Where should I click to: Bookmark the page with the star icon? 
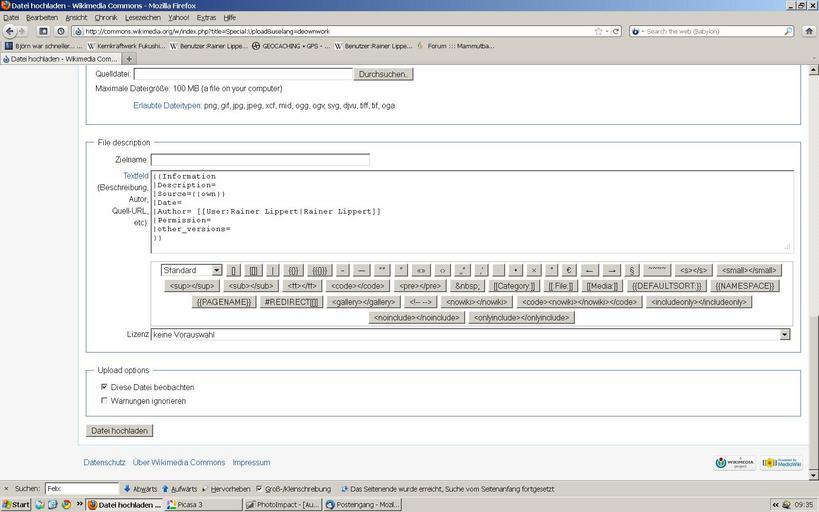click(598, 31)
